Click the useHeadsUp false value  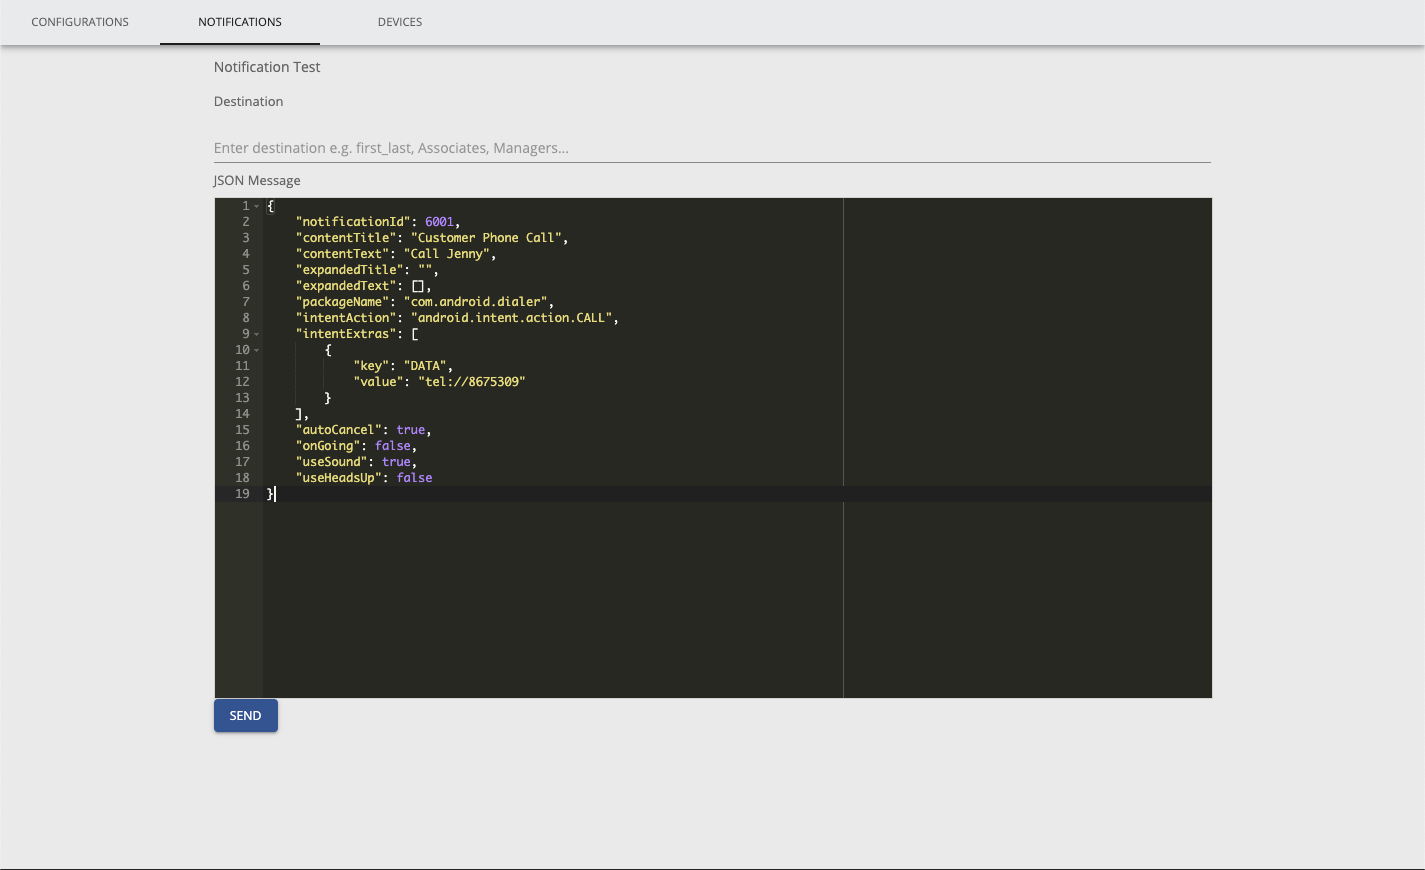[x=414, y=478]
